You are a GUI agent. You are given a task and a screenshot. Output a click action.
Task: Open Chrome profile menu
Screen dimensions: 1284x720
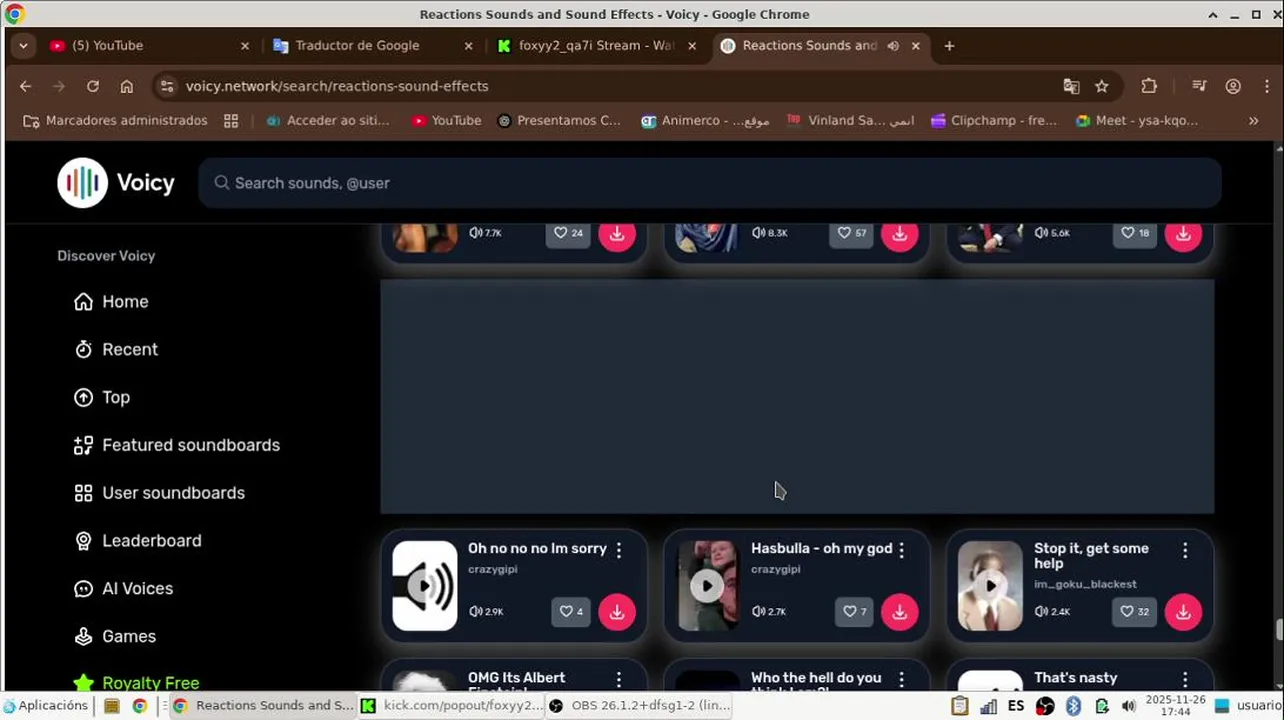click(x=1233, y=87)
